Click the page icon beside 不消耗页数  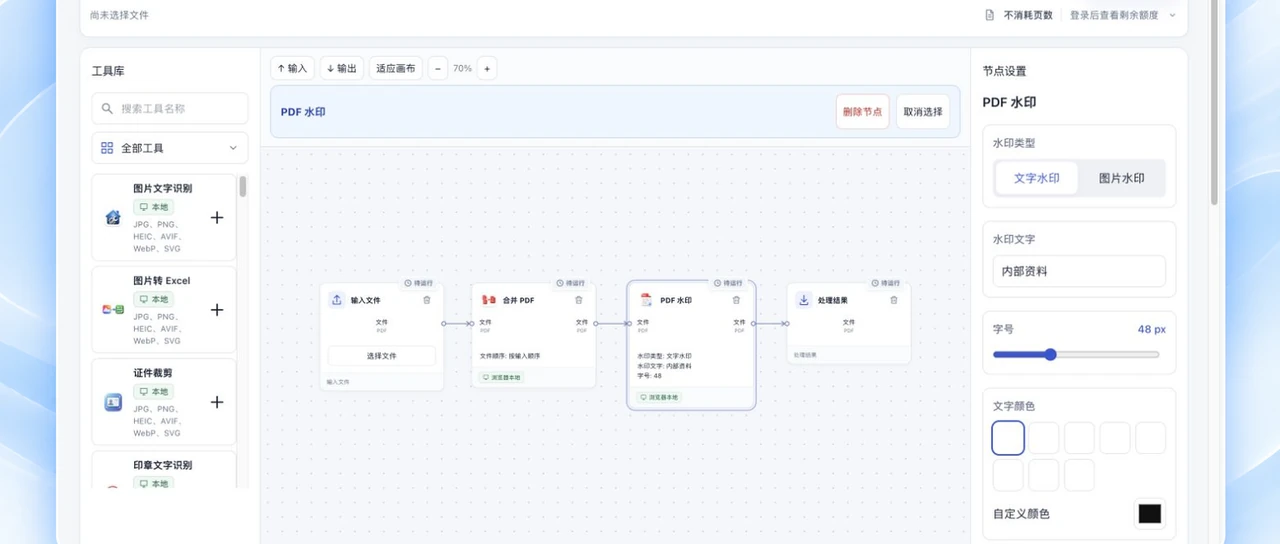[990, 15]
